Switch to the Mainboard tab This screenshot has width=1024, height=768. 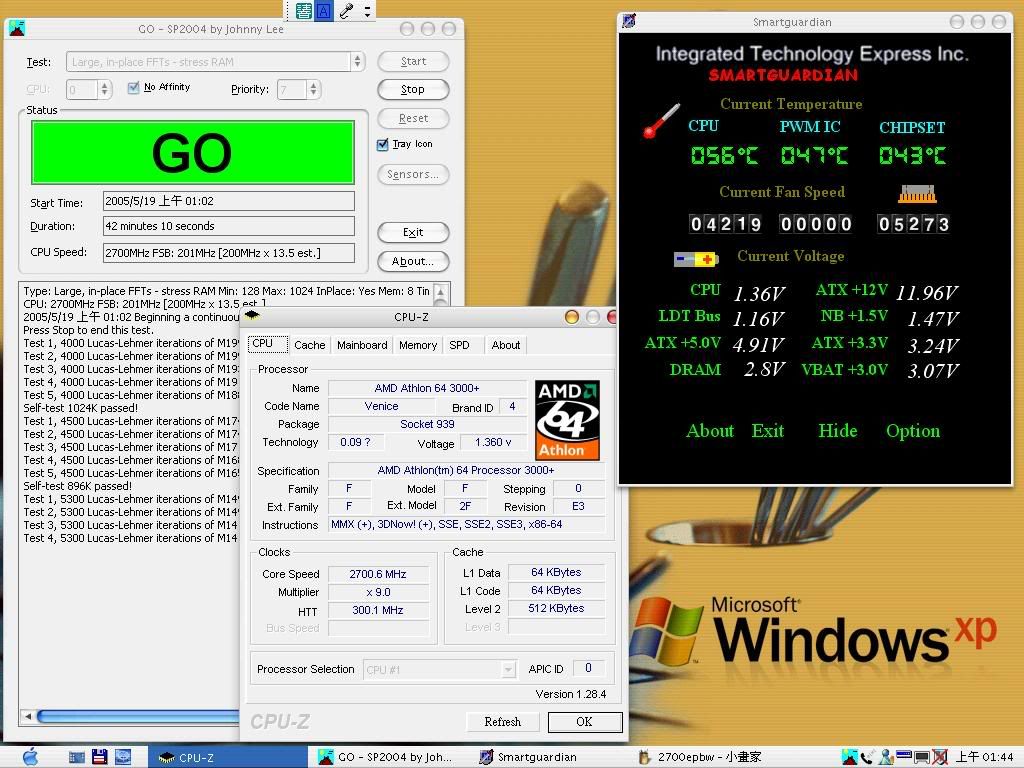[x=362, y=345]
